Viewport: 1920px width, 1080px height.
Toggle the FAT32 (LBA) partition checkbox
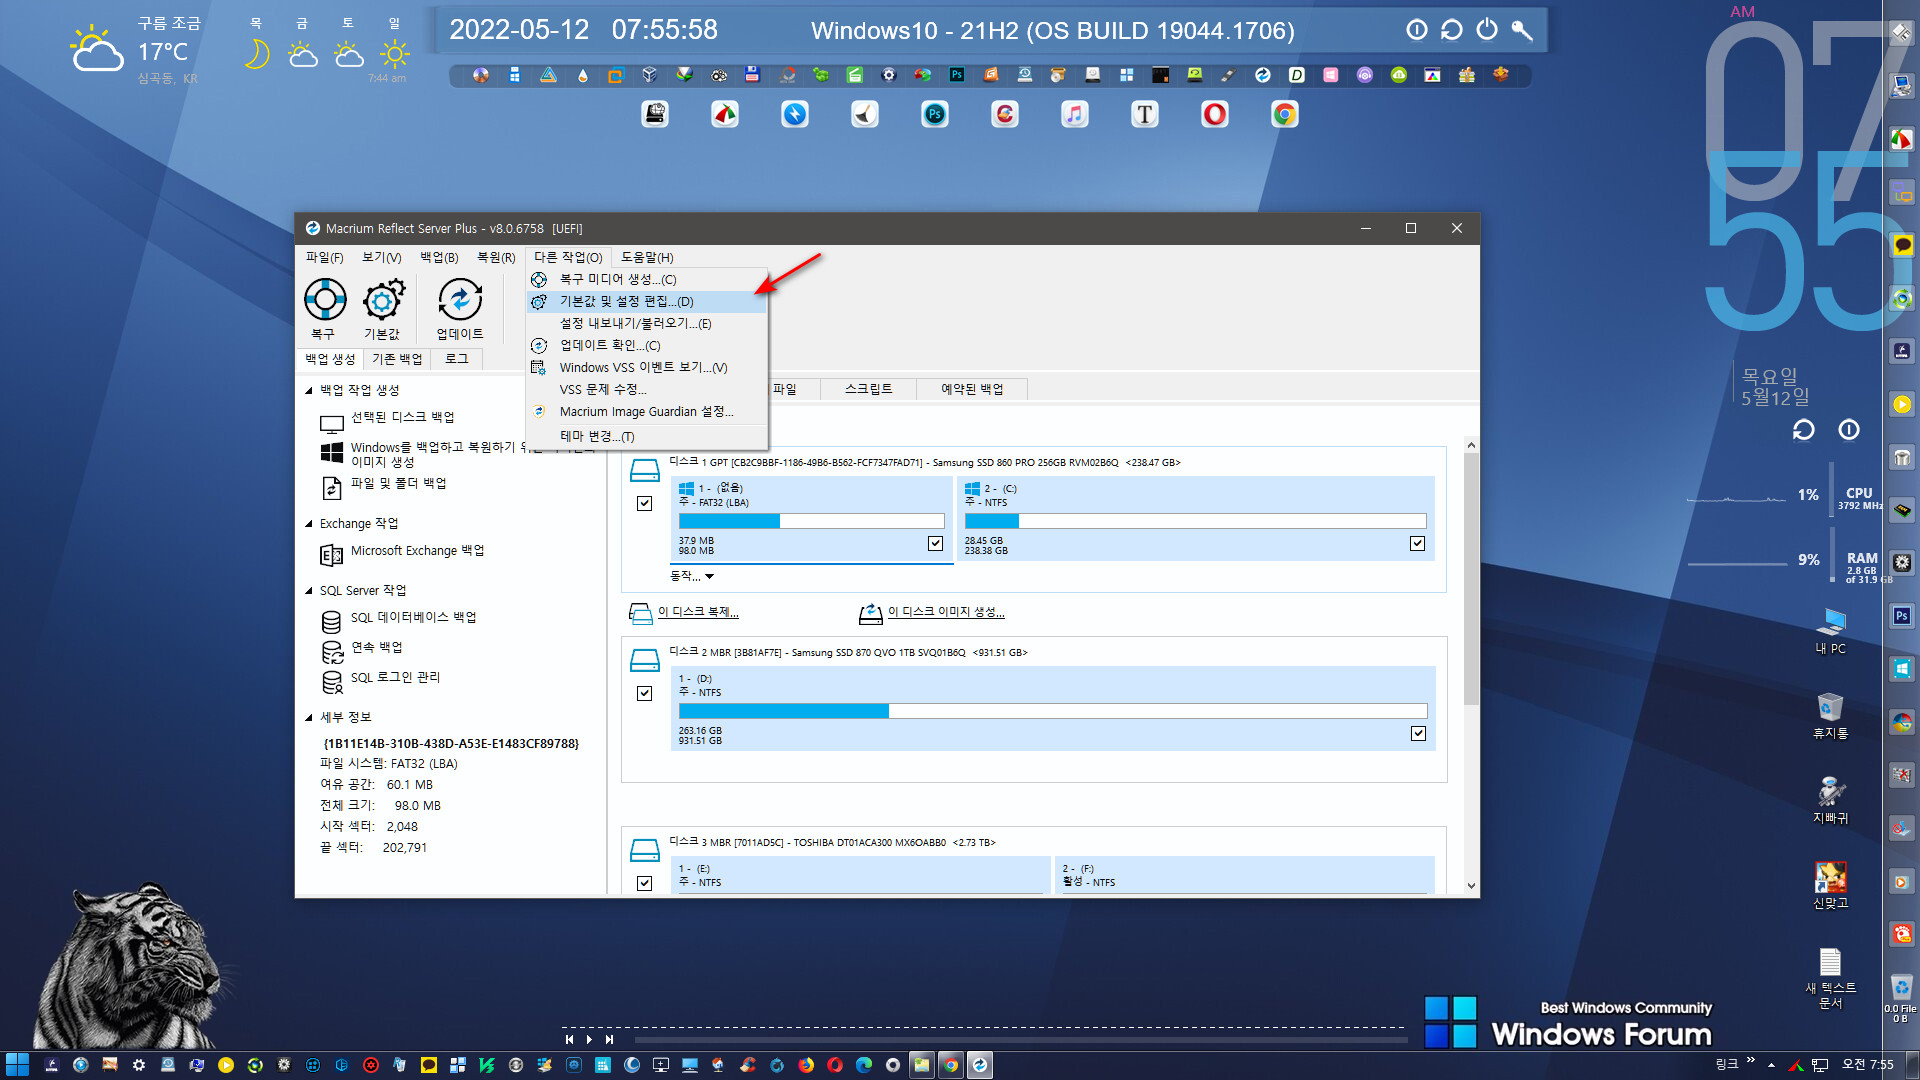pos(935,544)
